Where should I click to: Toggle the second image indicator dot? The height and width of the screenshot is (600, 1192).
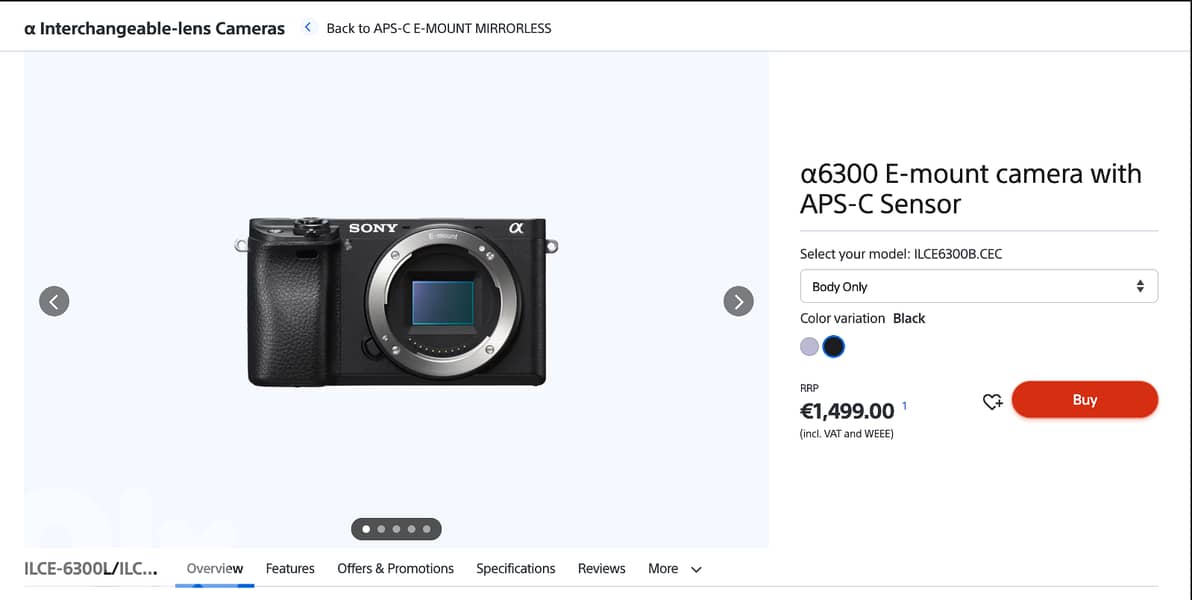(x=381, y=529)
